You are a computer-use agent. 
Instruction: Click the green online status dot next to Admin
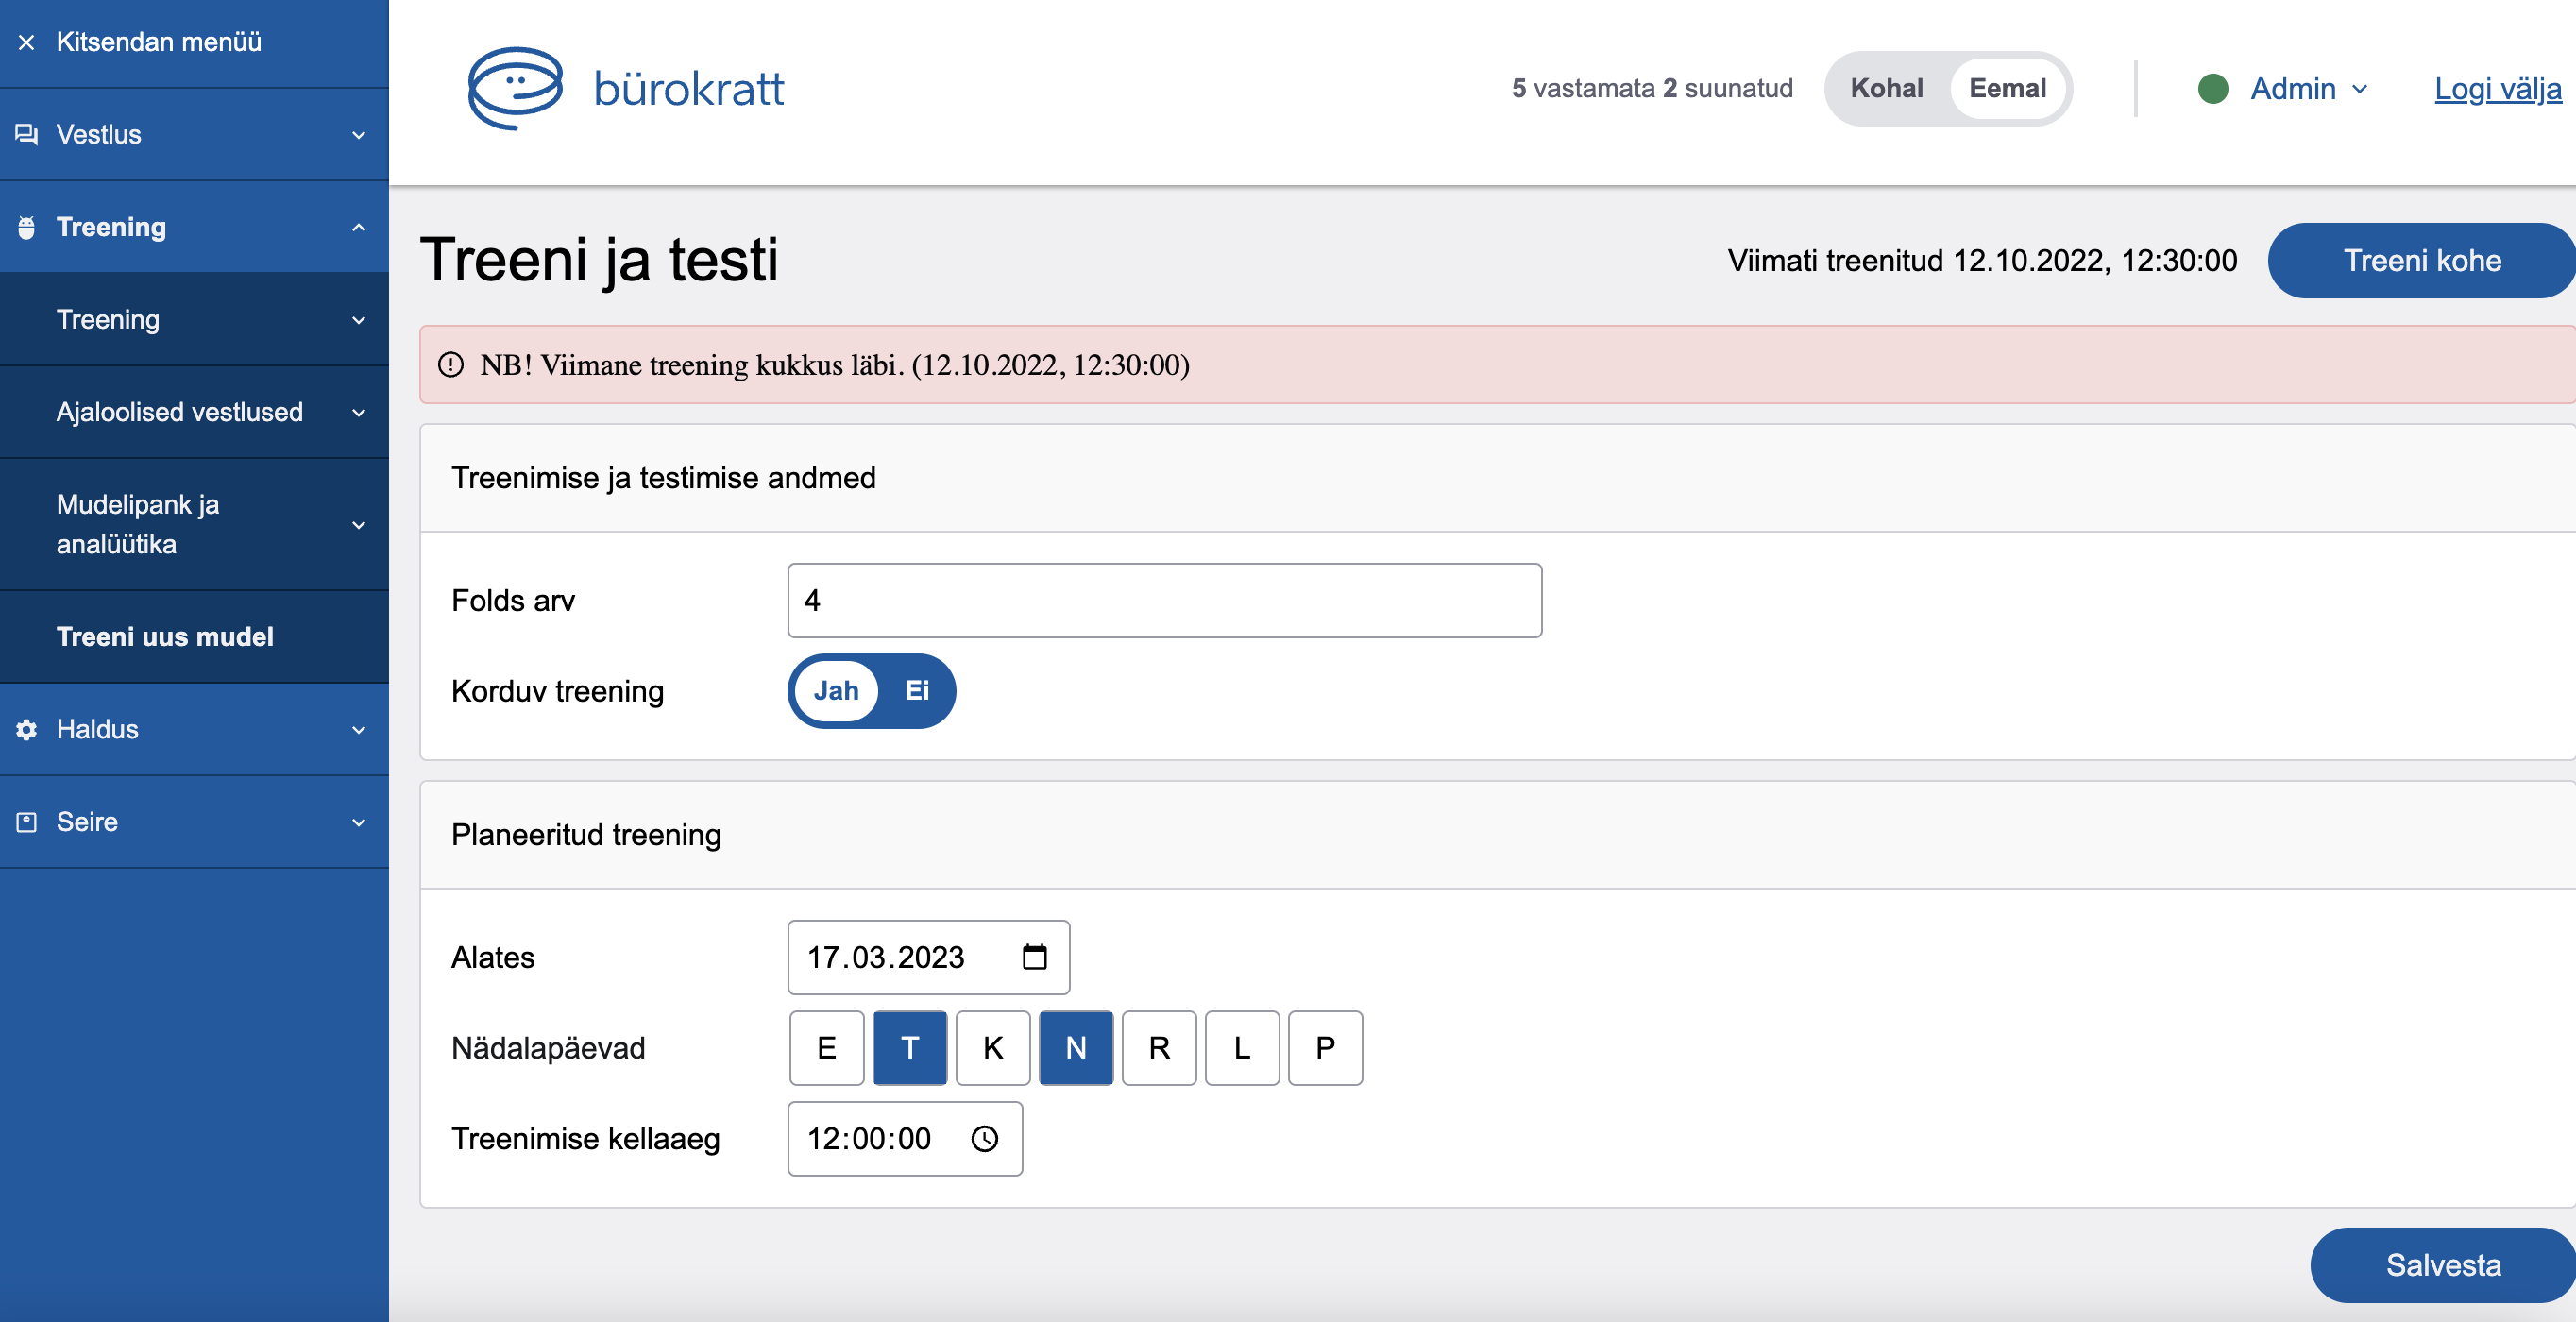2212,88
